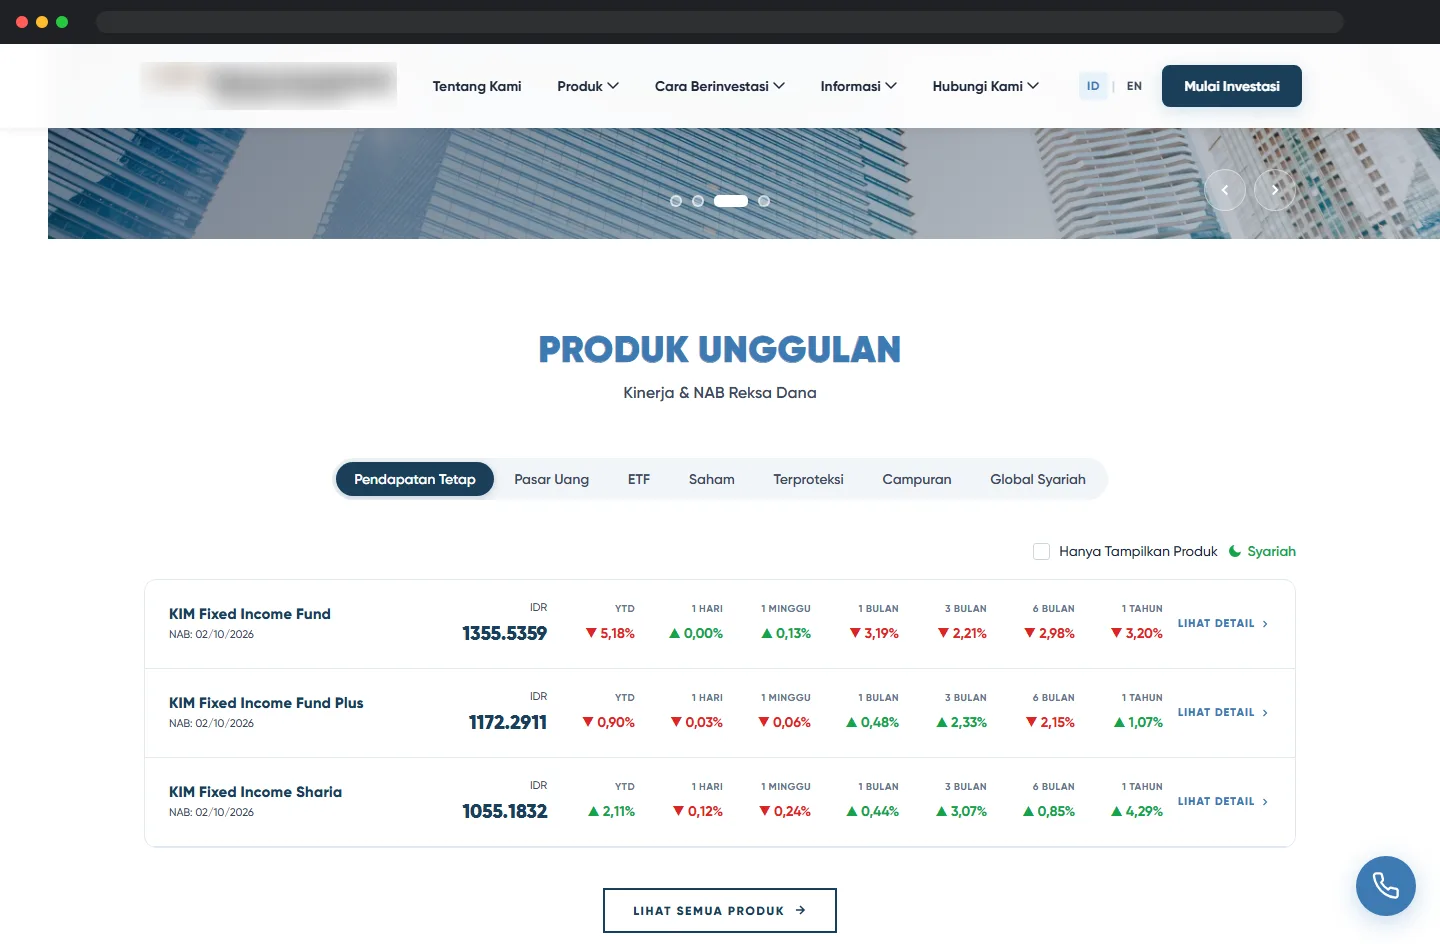Click the 3 Bulan value 2,33%
This screenshot has width=1440, height=944.
(961, 722)
